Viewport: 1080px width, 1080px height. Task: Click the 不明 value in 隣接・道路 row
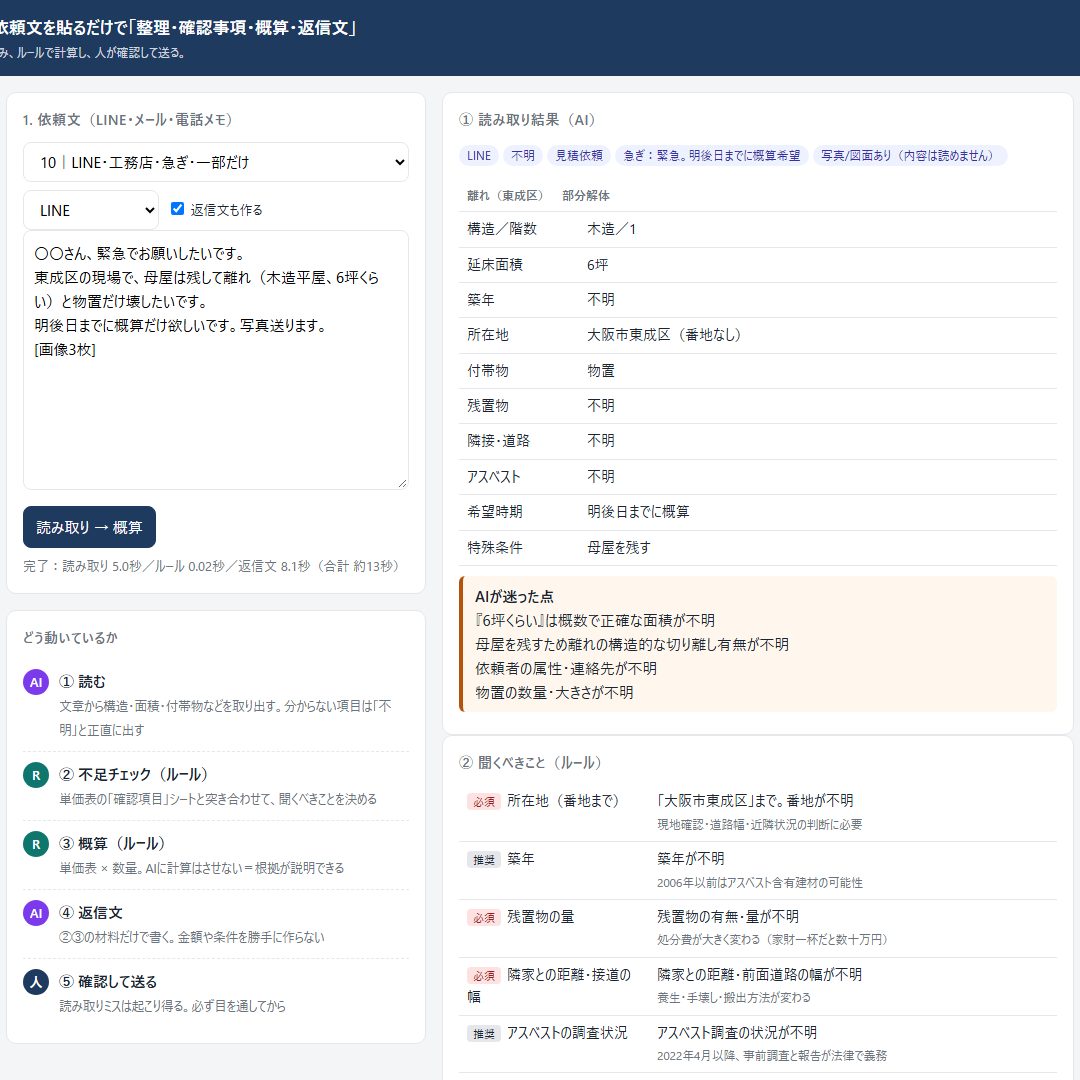pos(601,441)
